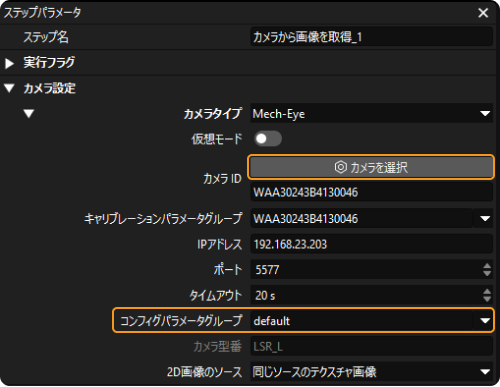Open the キャリブレーションパラメータグループ dropdown arrow

click(485, 219)
